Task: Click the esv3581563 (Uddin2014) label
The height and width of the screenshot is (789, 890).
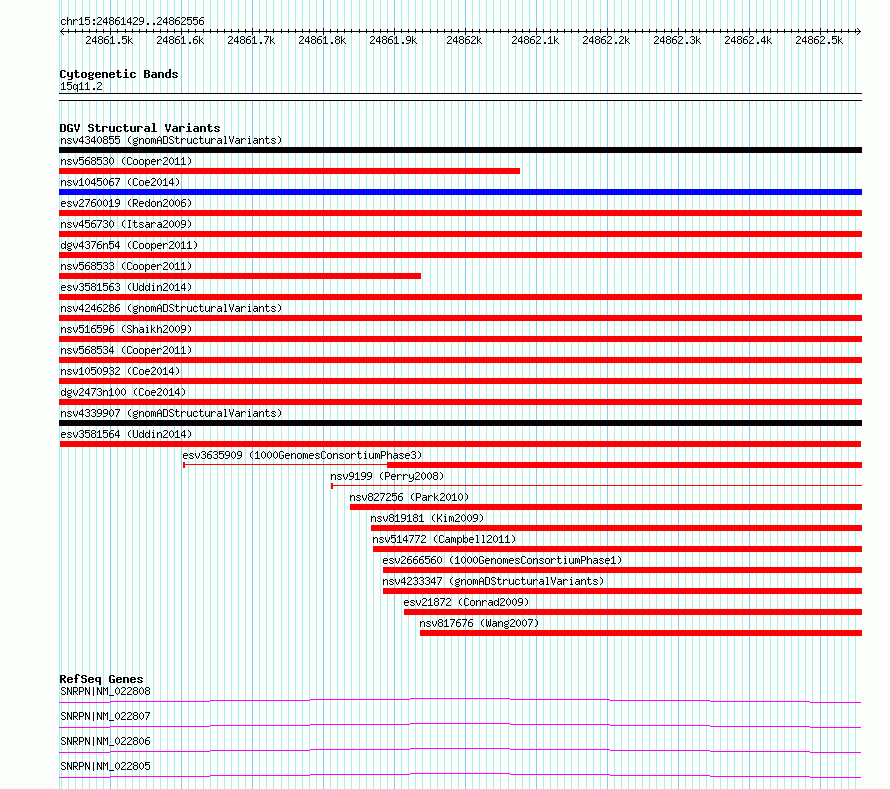Action: (x=126, y=287)
